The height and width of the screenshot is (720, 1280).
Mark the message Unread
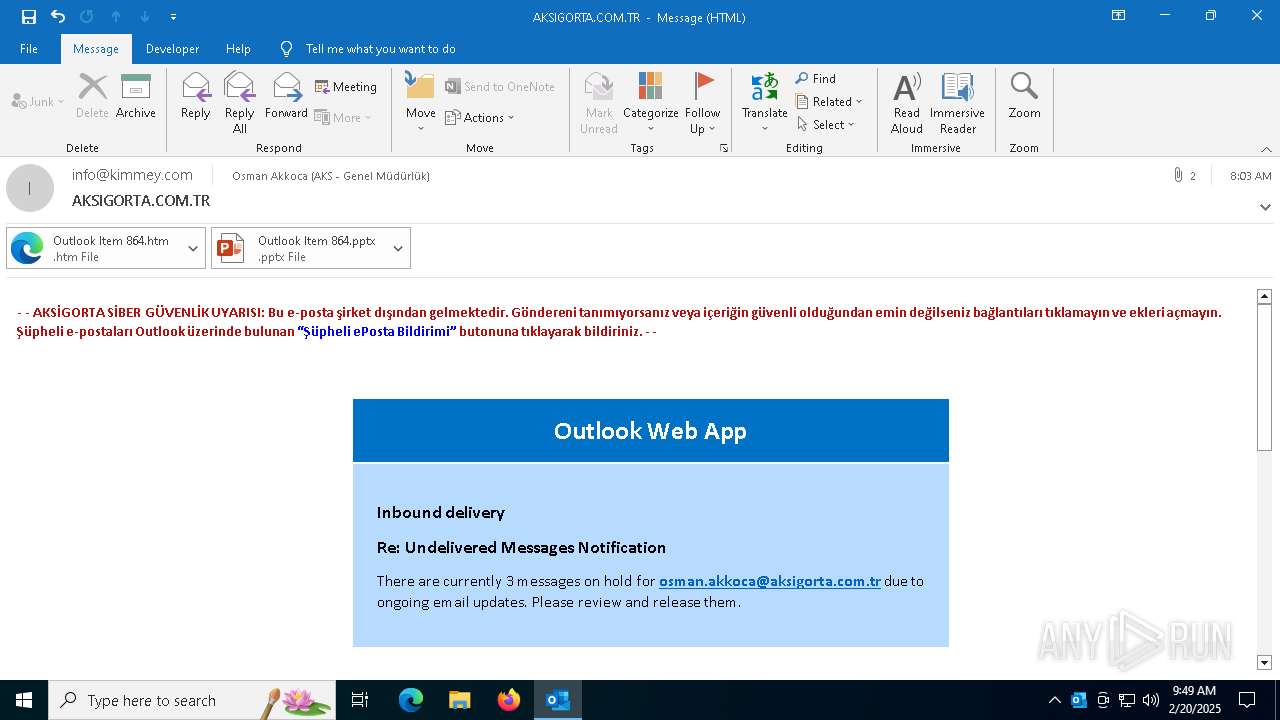(599, 103)
